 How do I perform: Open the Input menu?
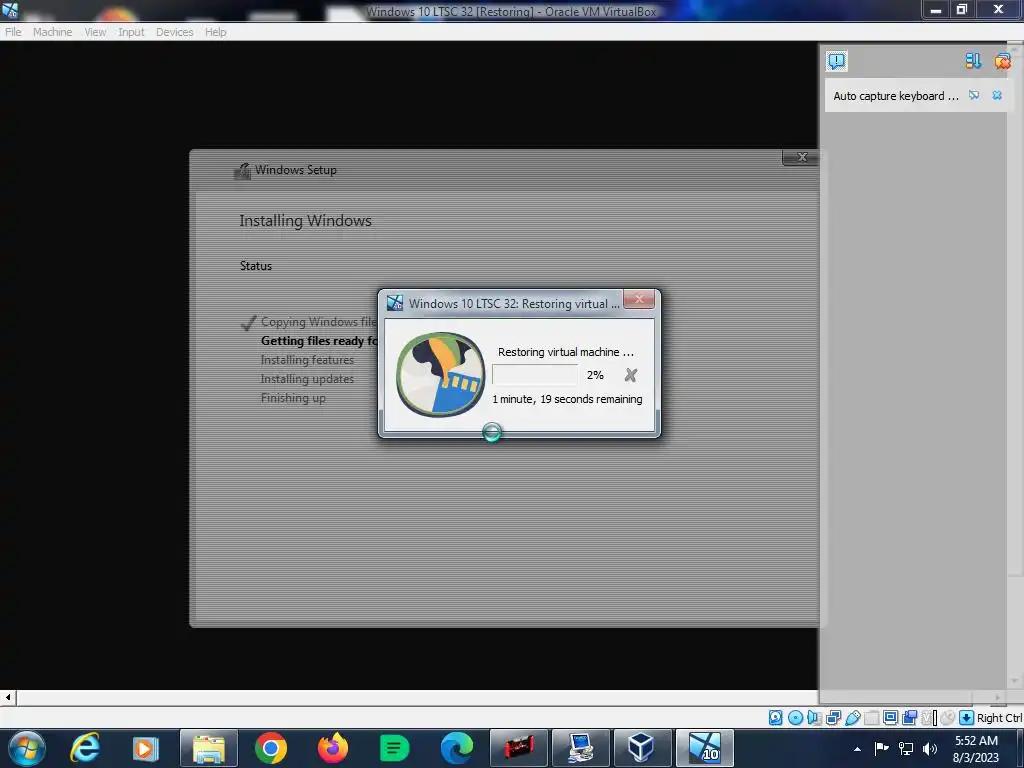[x=131, y=32]
